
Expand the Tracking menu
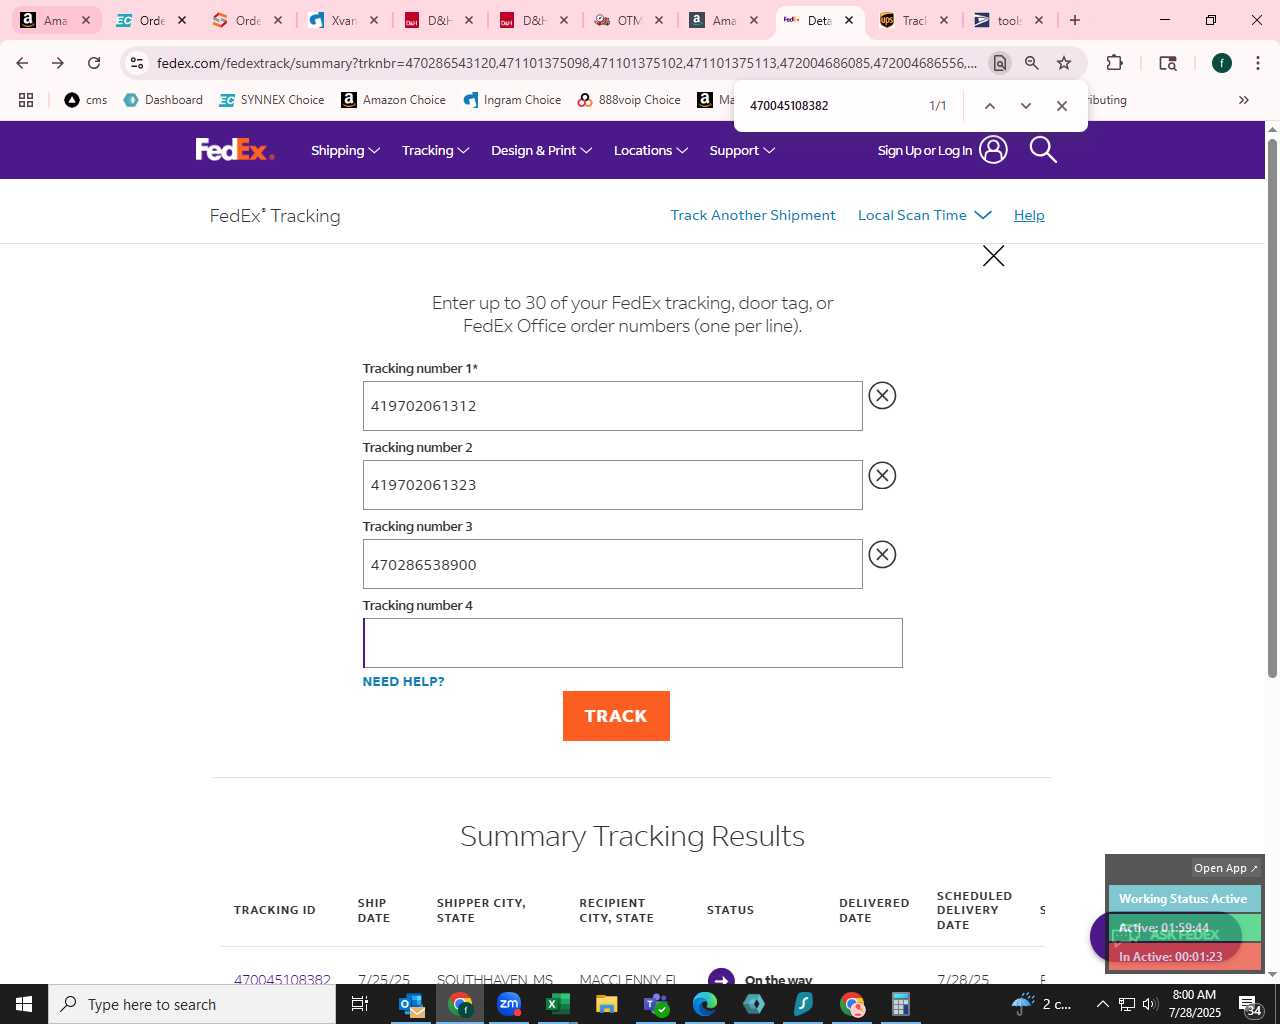click(435, 150)
